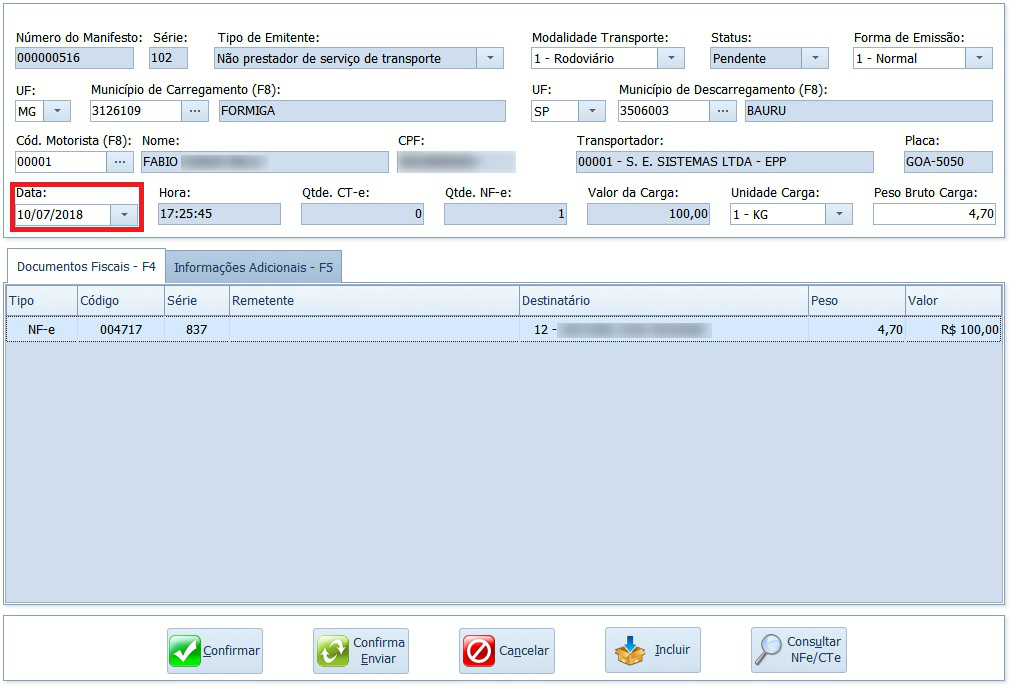Click the red Cancelar prohibition icon
This screenshot has height=685, width=1011.
pos(478,651)
